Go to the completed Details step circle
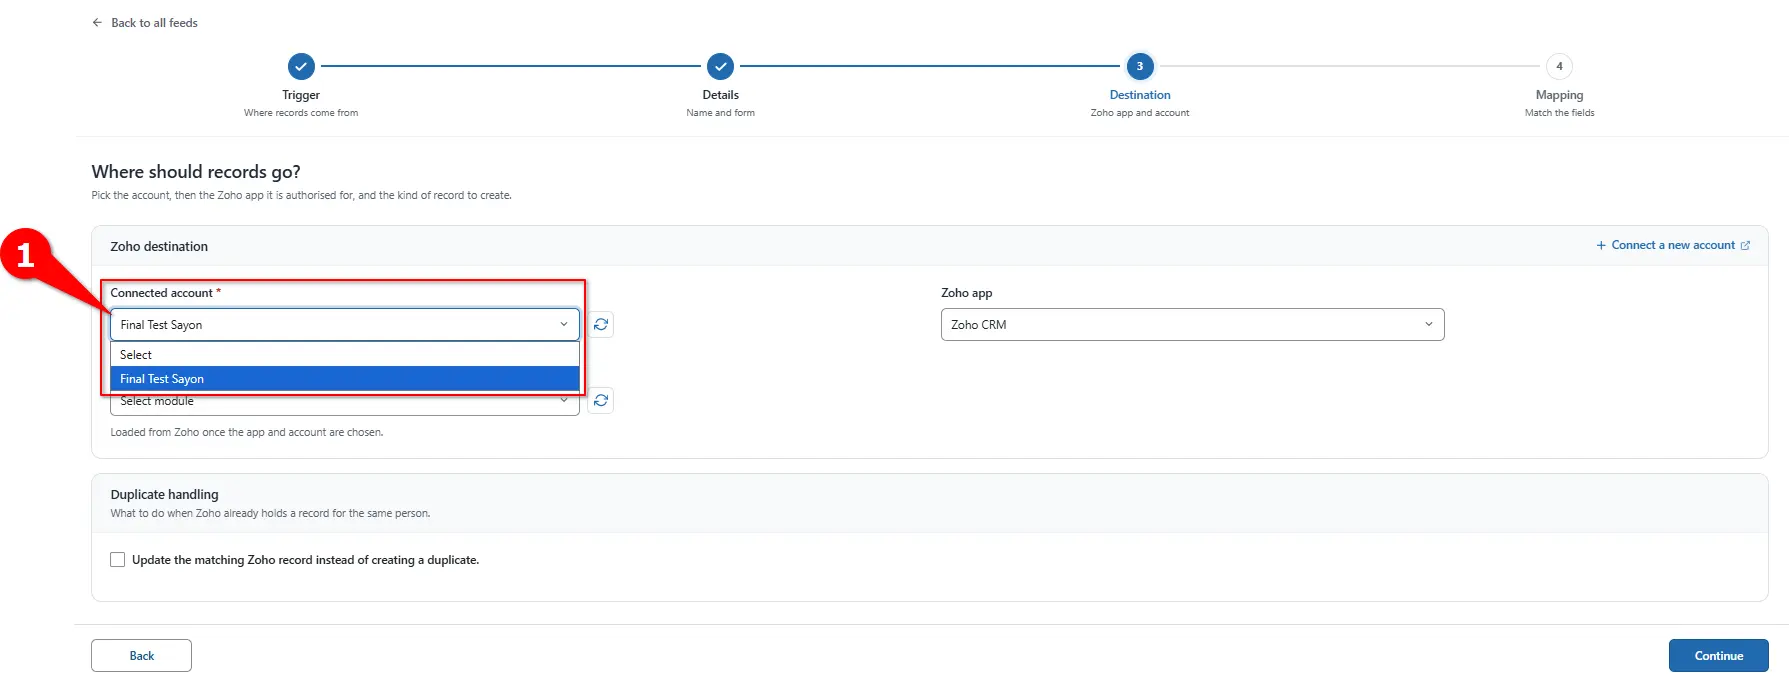 [720, 66]
